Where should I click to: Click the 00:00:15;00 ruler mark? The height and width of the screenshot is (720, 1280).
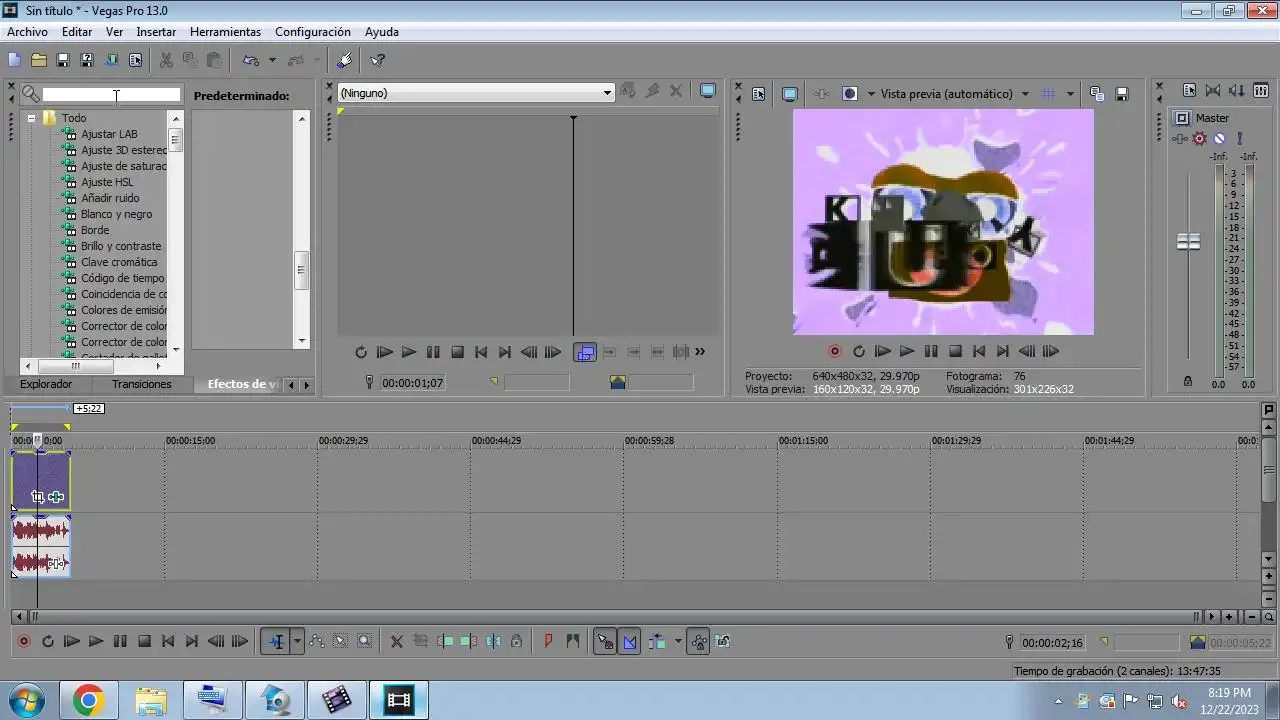point(190,441)
